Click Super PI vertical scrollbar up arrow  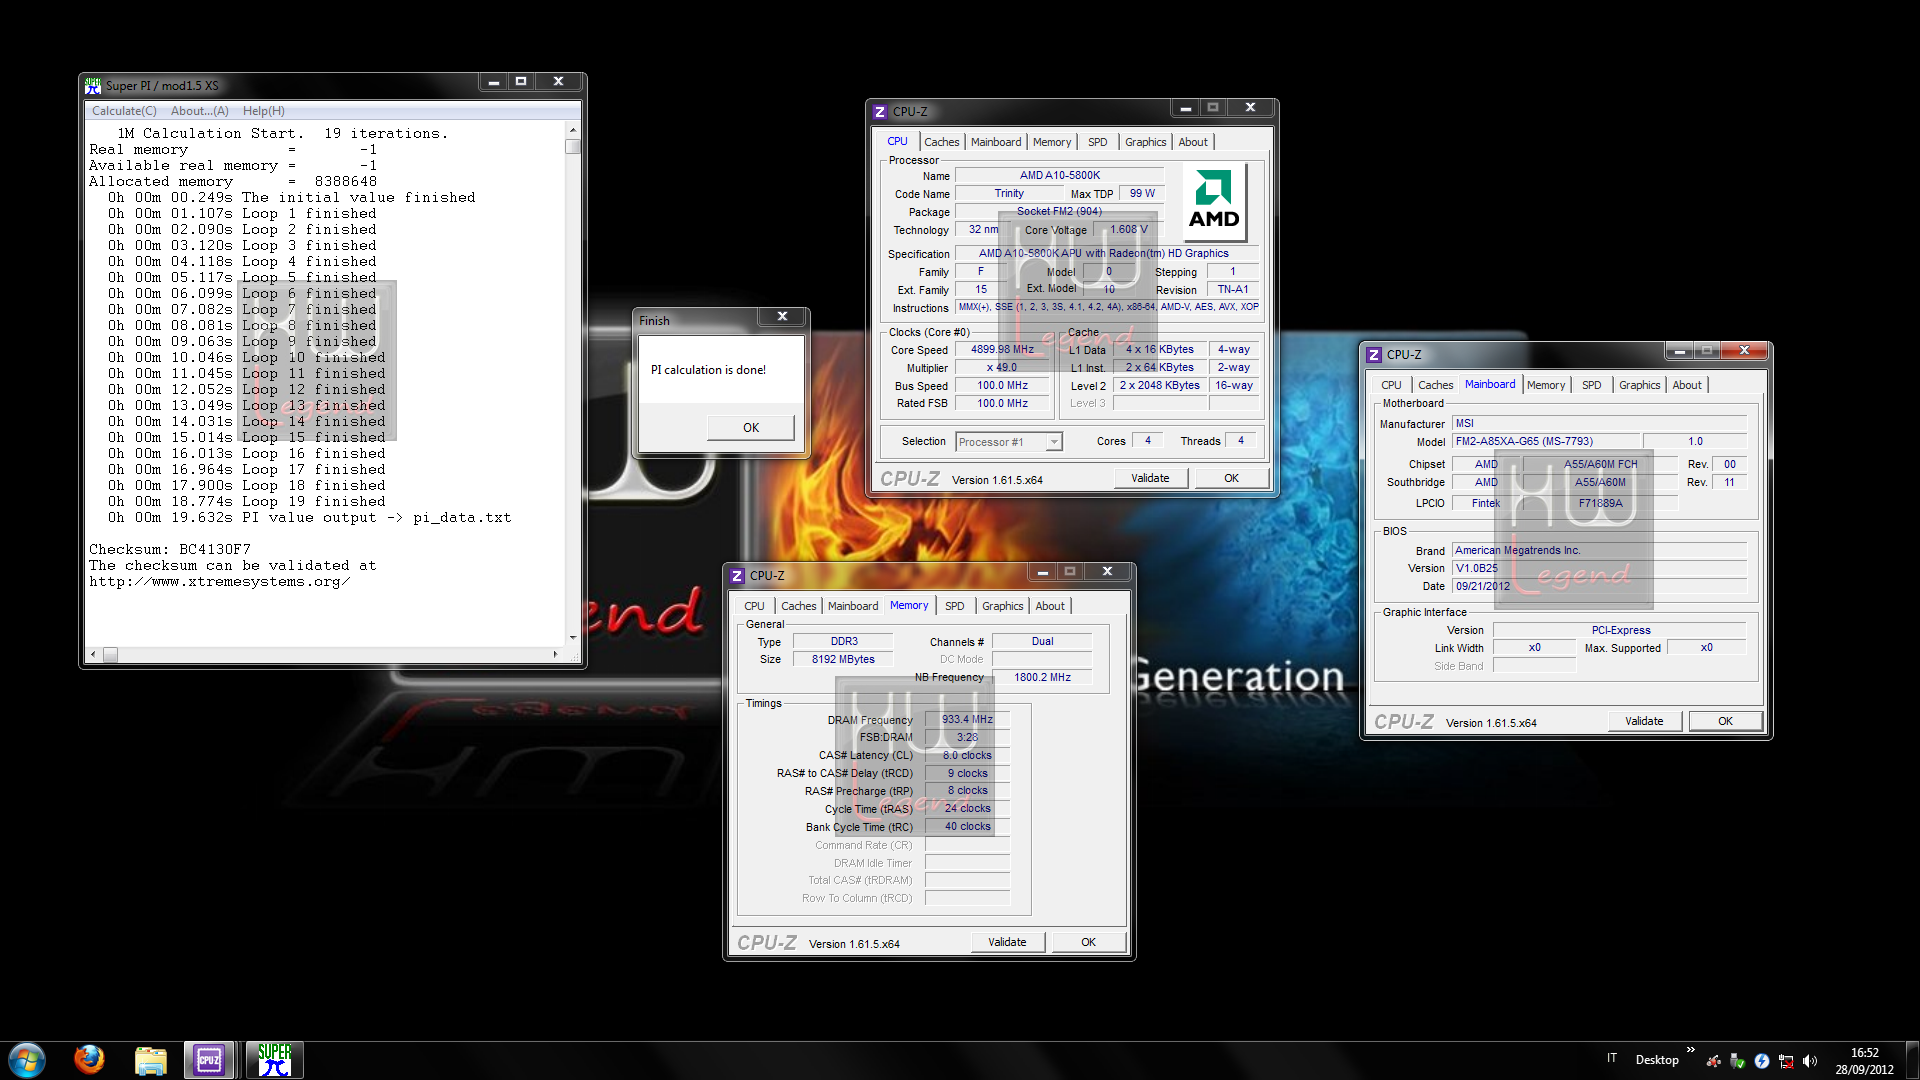[x=572, y=131]
